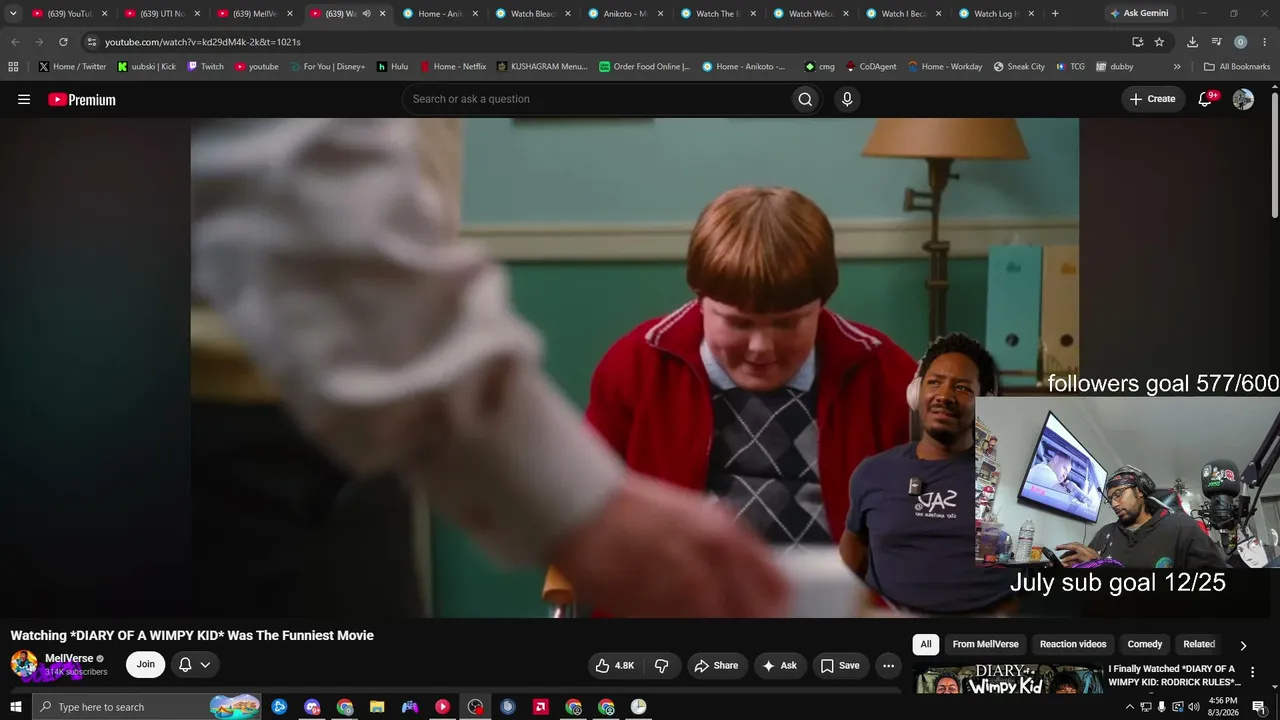This screenshot has height=720, width=1280.
Task: View site information for youtube.com
Action: point(91,42)
